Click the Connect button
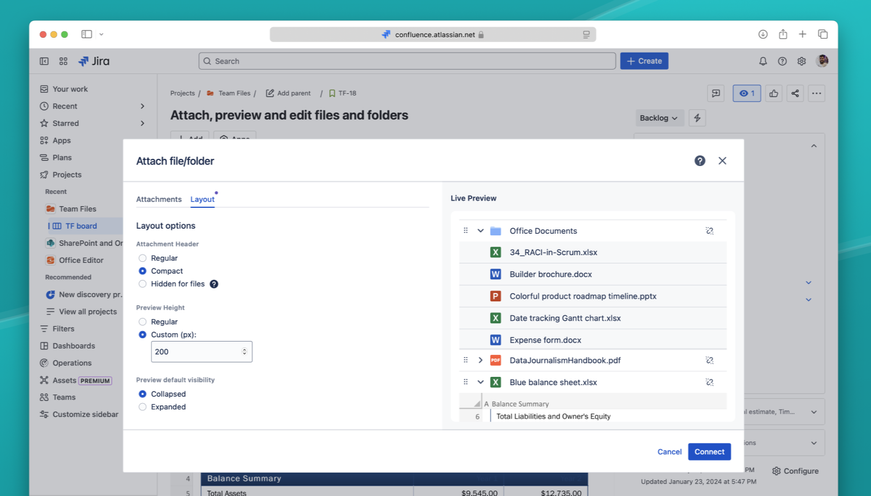The image size is (871, 496). pos(709,452)
